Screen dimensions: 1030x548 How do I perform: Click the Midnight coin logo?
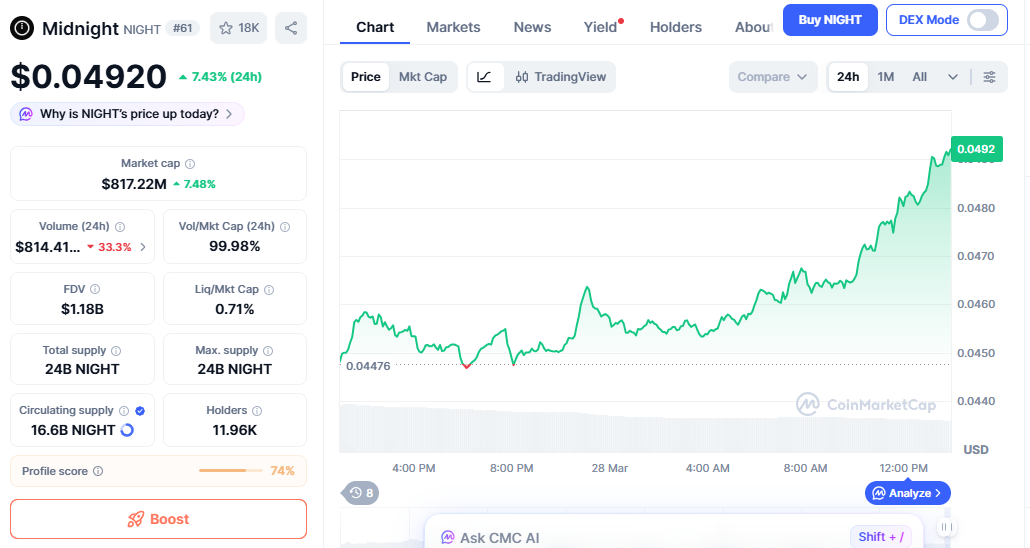22,28
